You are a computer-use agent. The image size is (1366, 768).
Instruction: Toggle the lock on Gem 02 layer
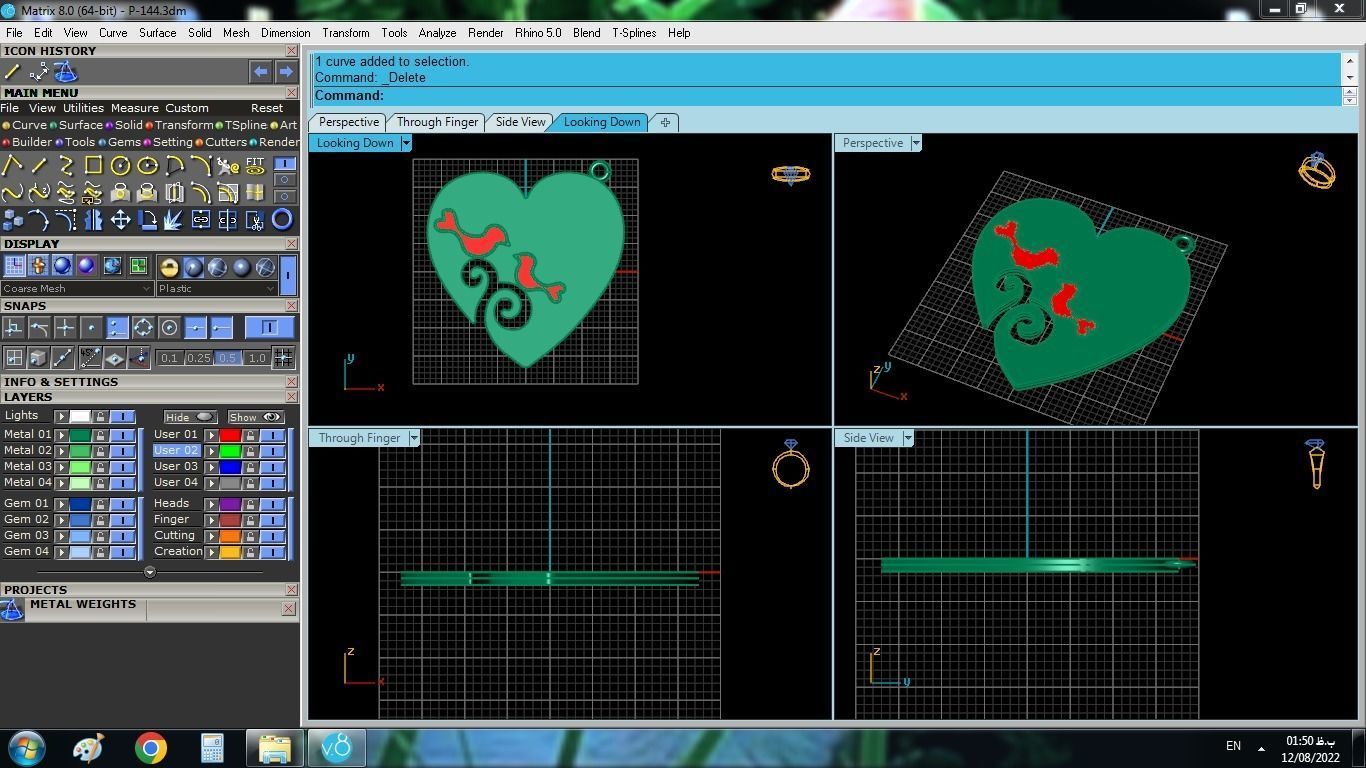(100, 520)
